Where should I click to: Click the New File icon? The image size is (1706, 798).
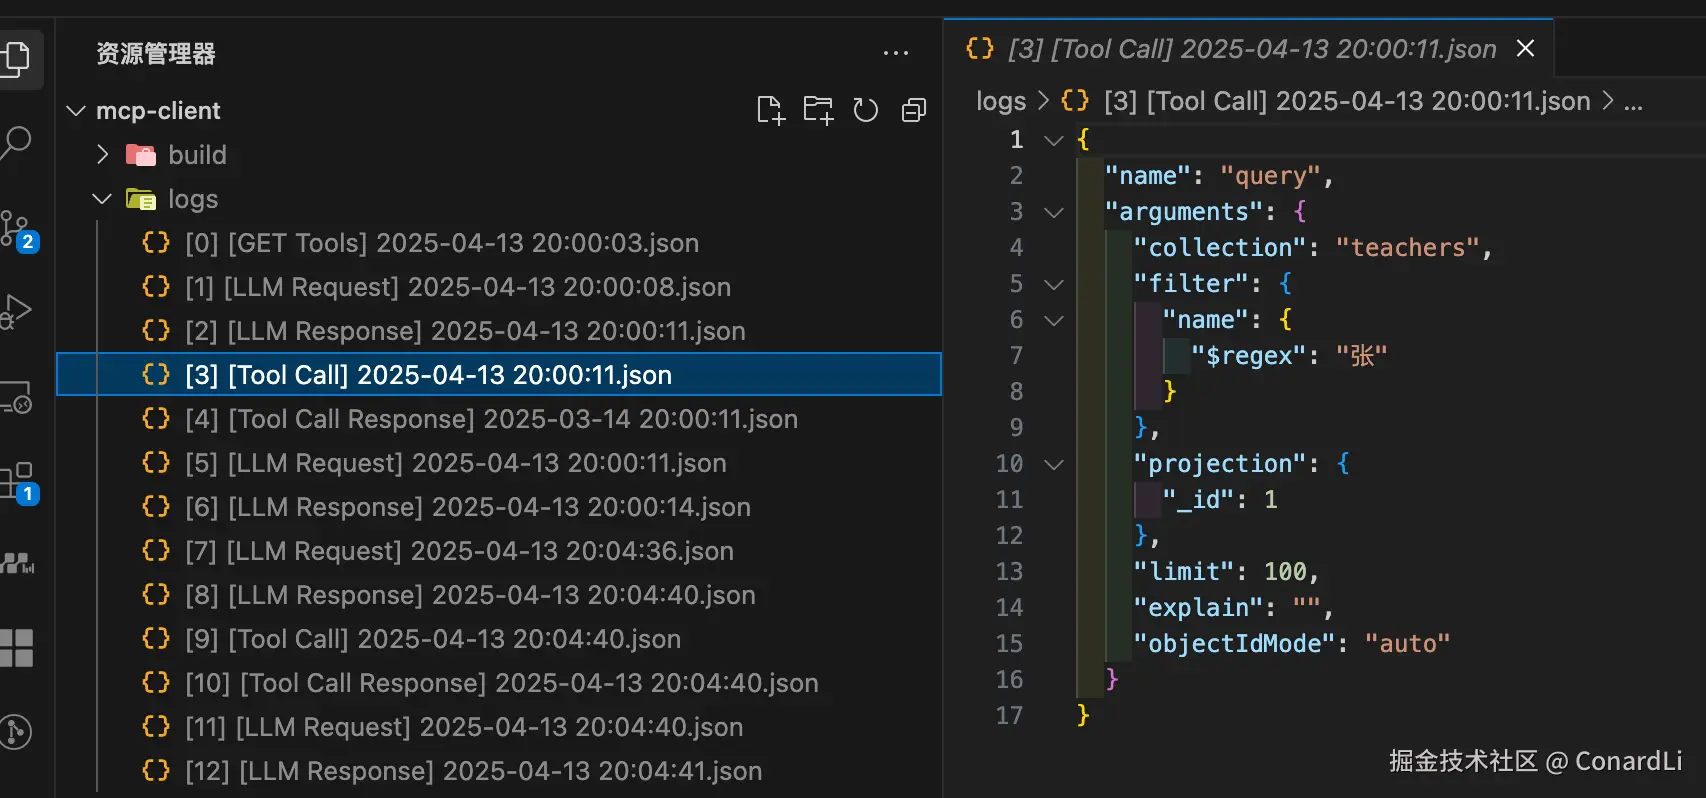tap(770, 110)
